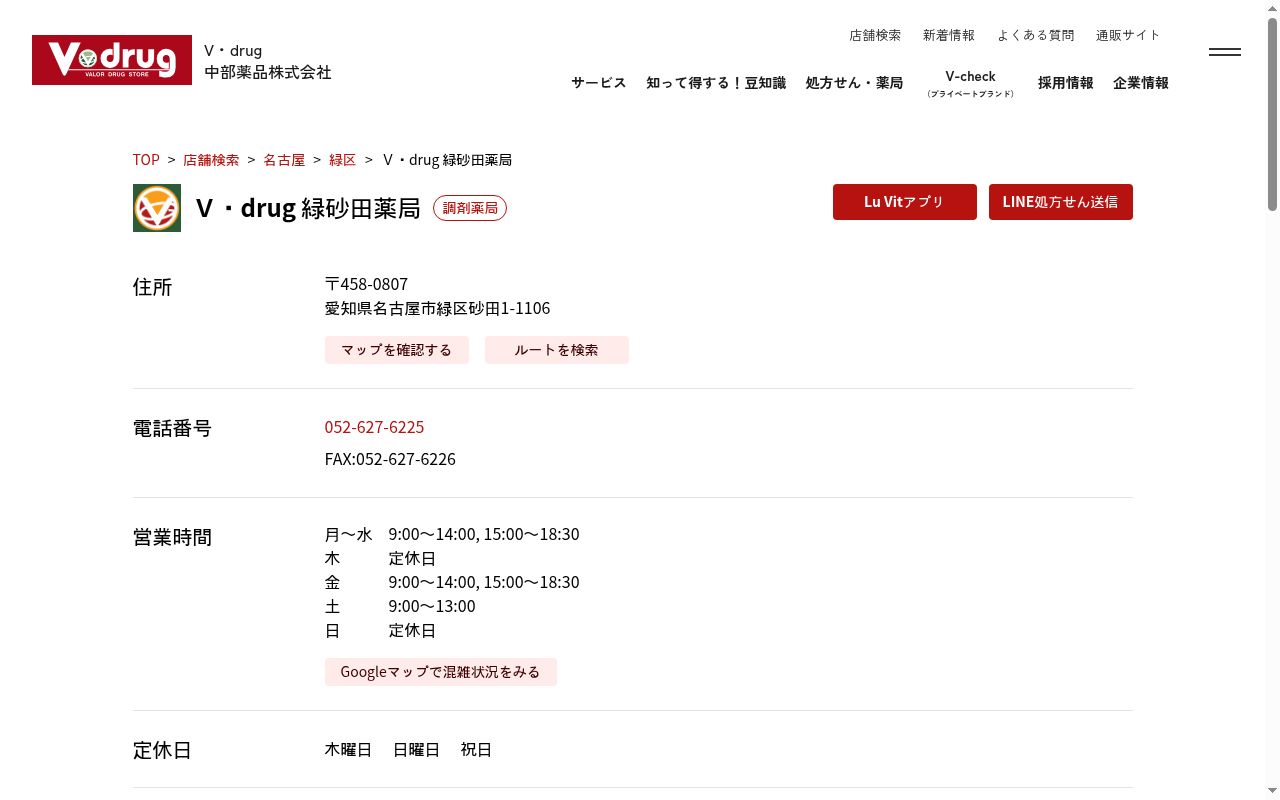
Task: Open 企業情報 menu
Action: pos(1141,83)
